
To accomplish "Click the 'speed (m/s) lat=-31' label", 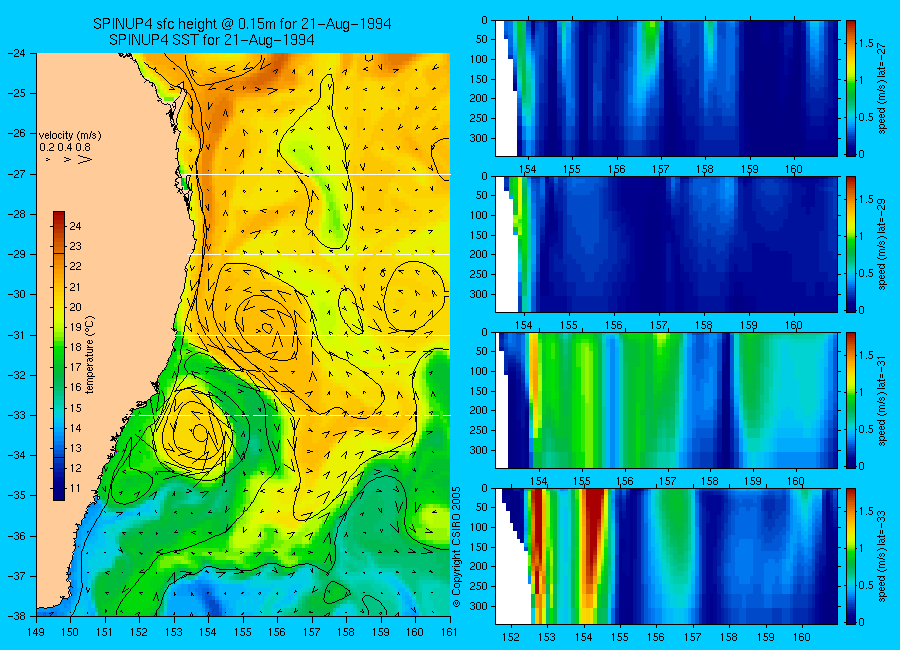I will (883, 400).
